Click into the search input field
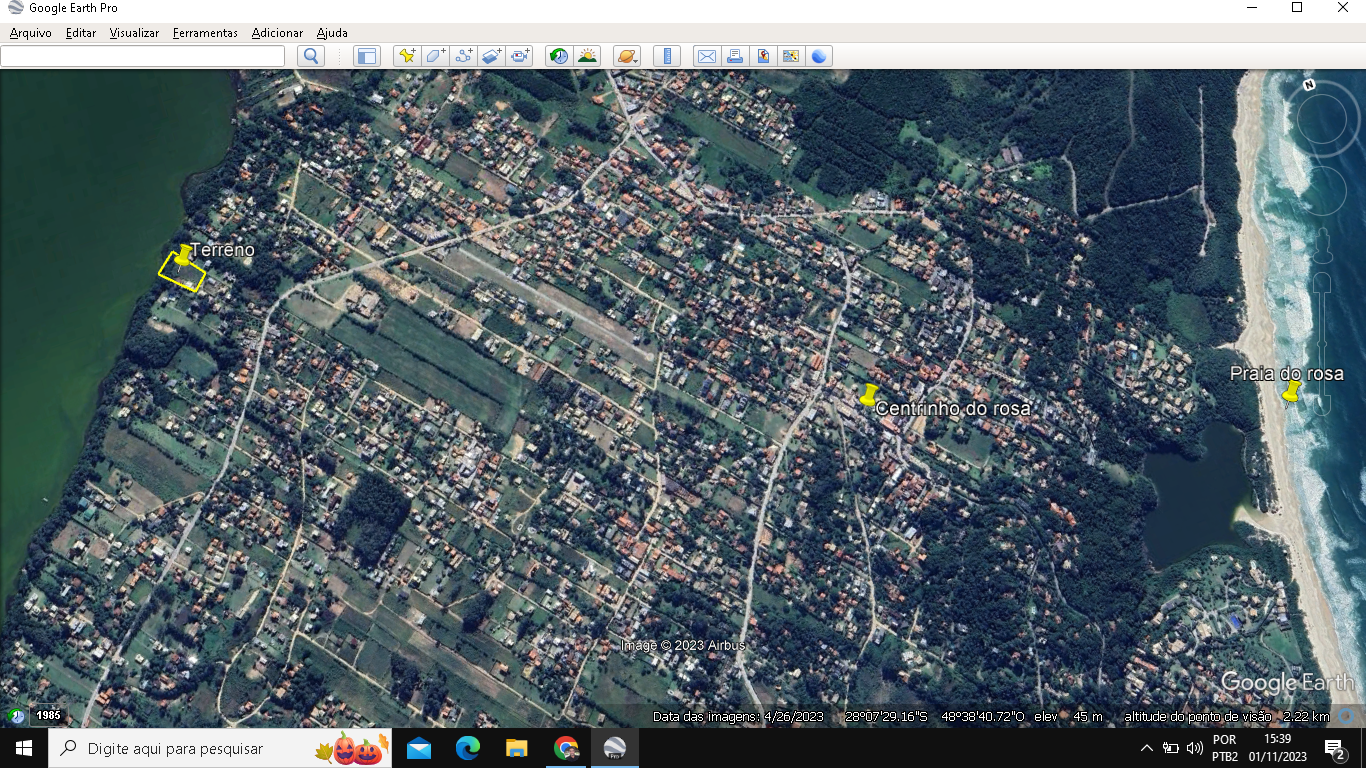Screen dimensions: 1366x768 tap(142, 56)
